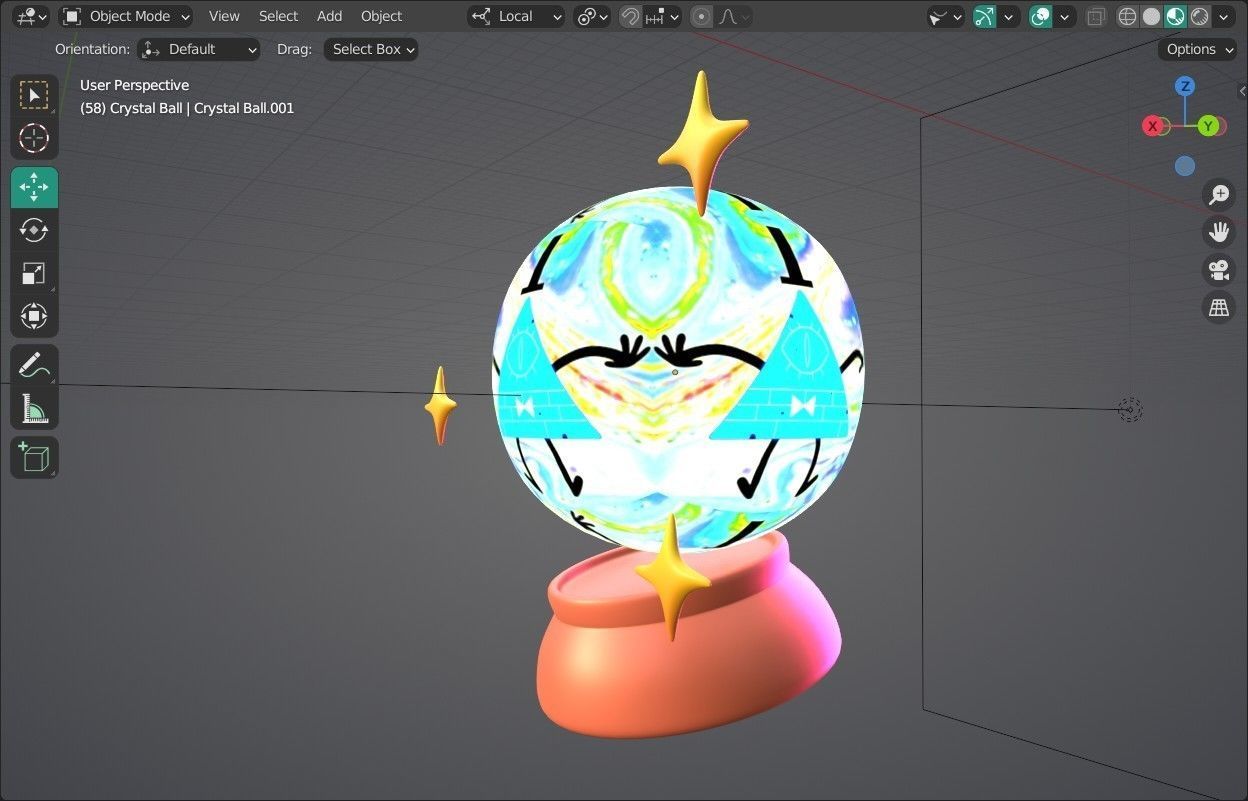Click the small left golden sparkle

[440, 405]
